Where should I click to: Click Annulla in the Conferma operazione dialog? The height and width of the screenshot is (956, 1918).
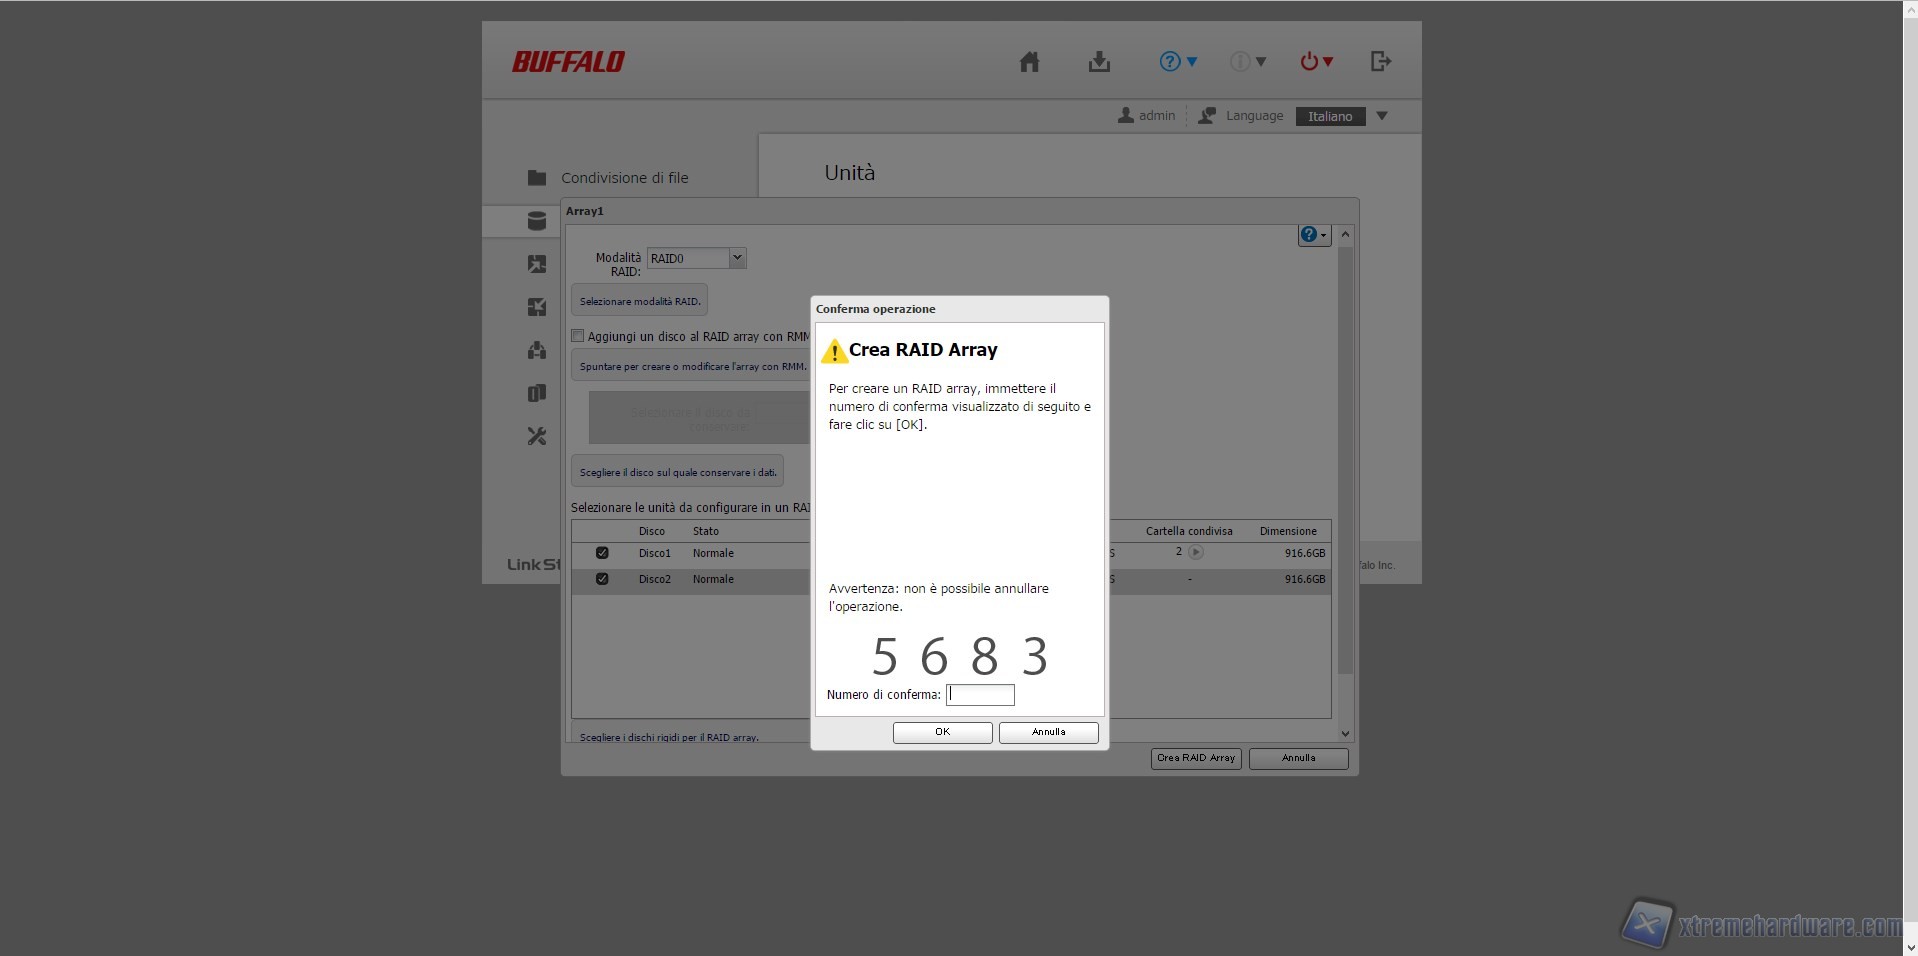click(1048, 732)
